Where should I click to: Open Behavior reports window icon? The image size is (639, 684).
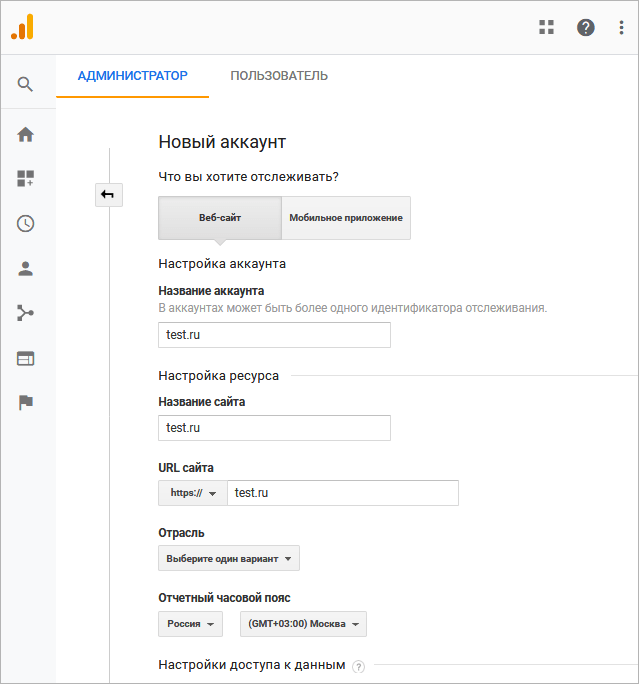pyautogui.click(x=25, y=359)
